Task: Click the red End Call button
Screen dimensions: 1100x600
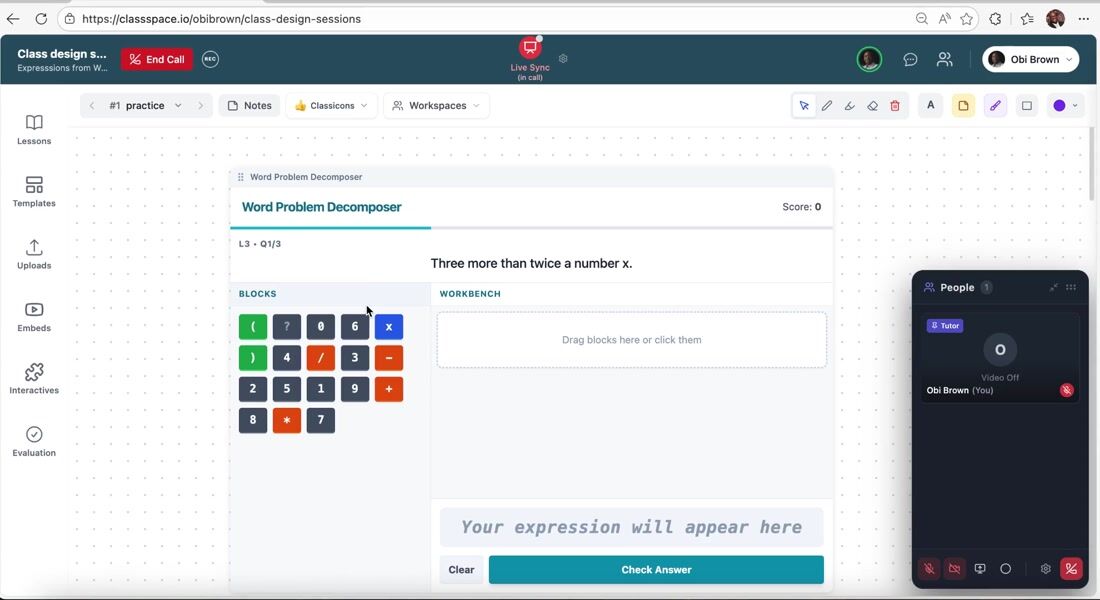Action: [157, 59]
